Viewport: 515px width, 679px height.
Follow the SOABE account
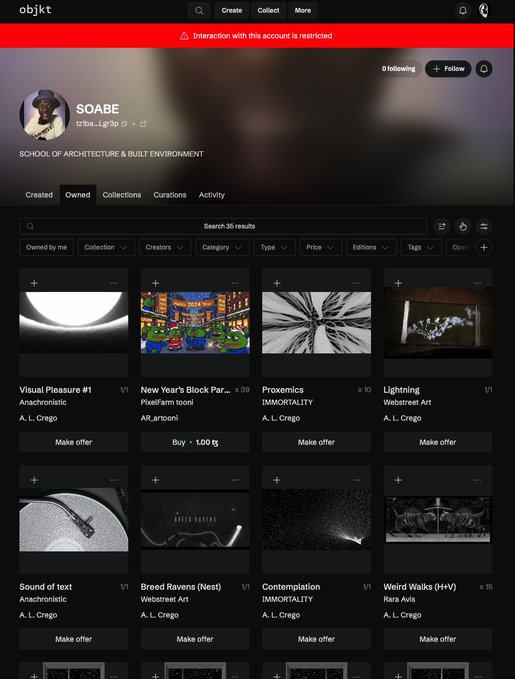pos(448,69)
